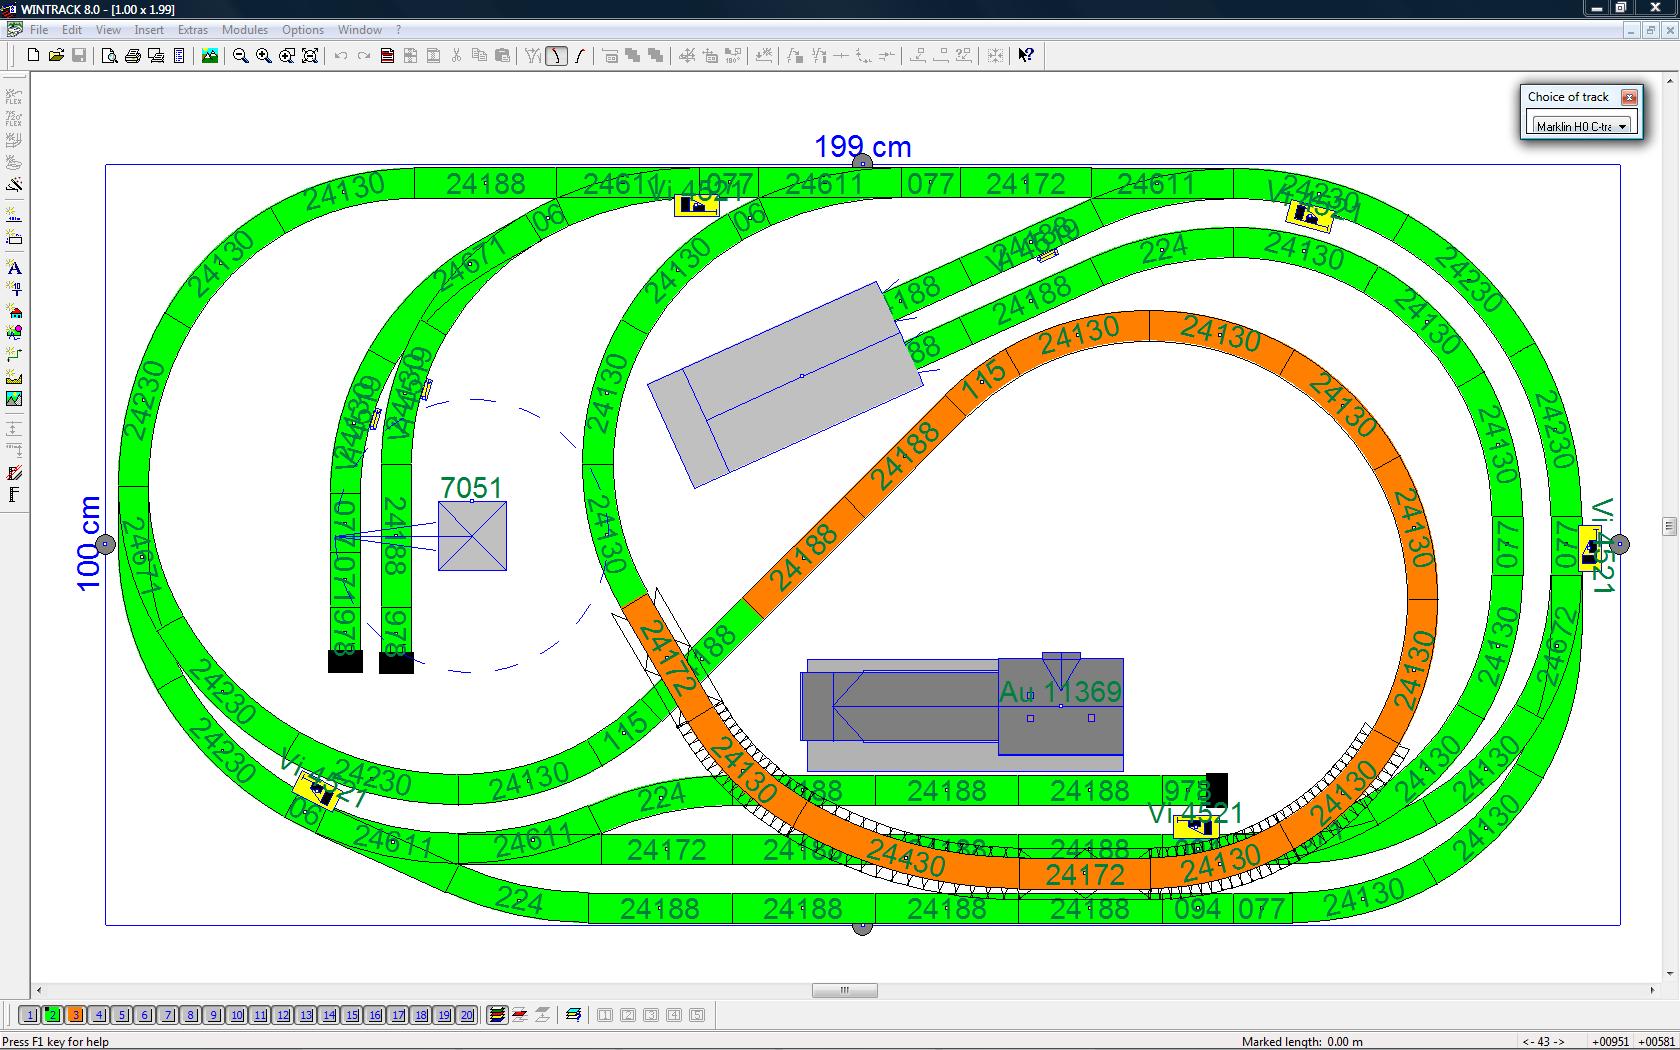Show all layers stacked icon
Image resolution: width=1680 pixels, height=1050 pixels.
497,1015
